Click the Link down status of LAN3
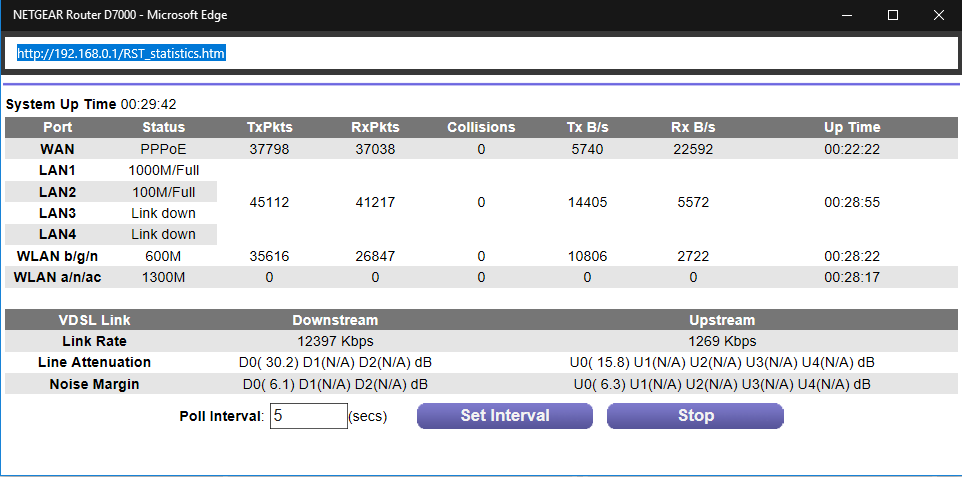Viewport: 962px width, 477px height. [163, 213]
